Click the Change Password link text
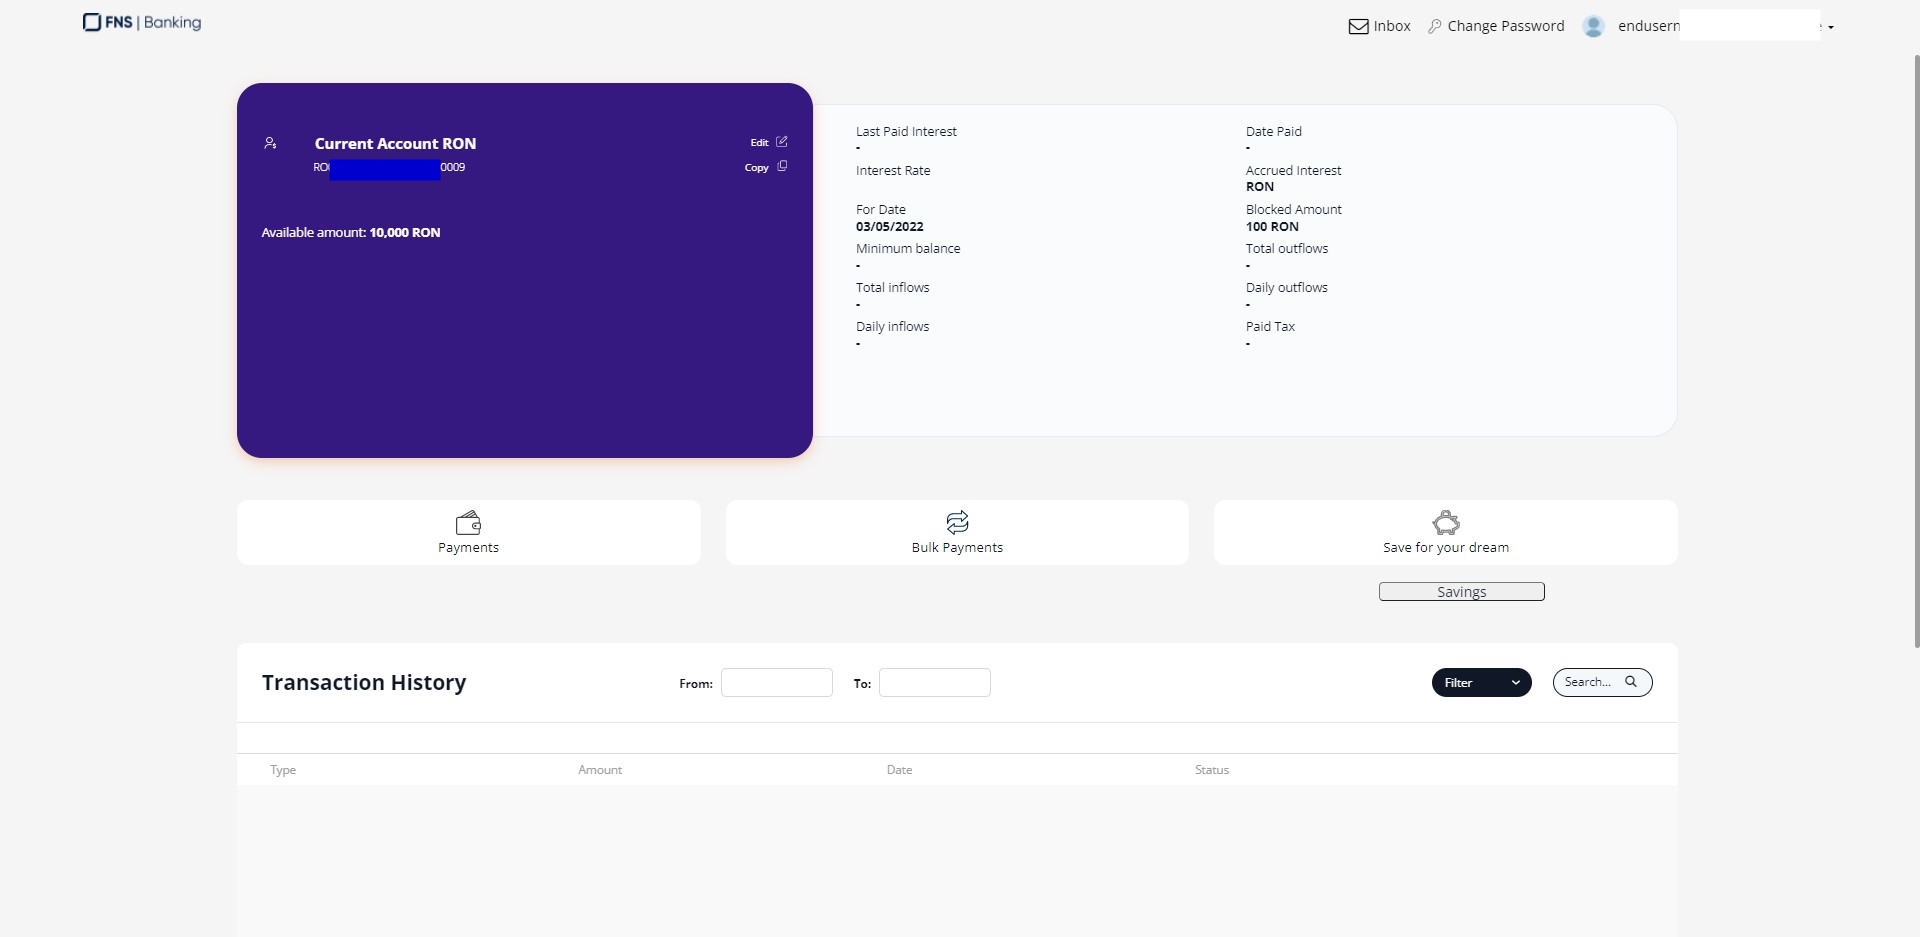This screenshot has width=1920, height=937. click(1505, 27)
